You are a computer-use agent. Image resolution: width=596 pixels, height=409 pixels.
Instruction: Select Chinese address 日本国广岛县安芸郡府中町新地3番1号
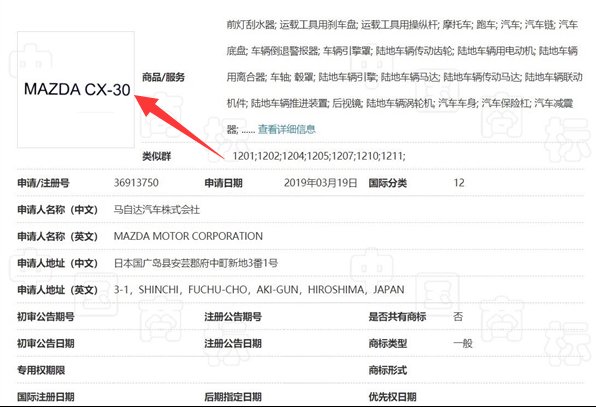point(196,263)
